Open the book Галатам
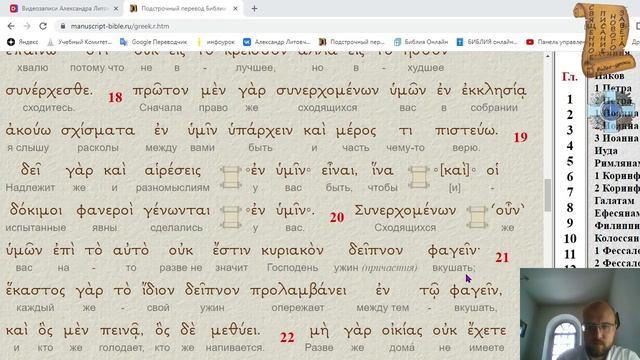640x360 pixels. coord(614,200)
